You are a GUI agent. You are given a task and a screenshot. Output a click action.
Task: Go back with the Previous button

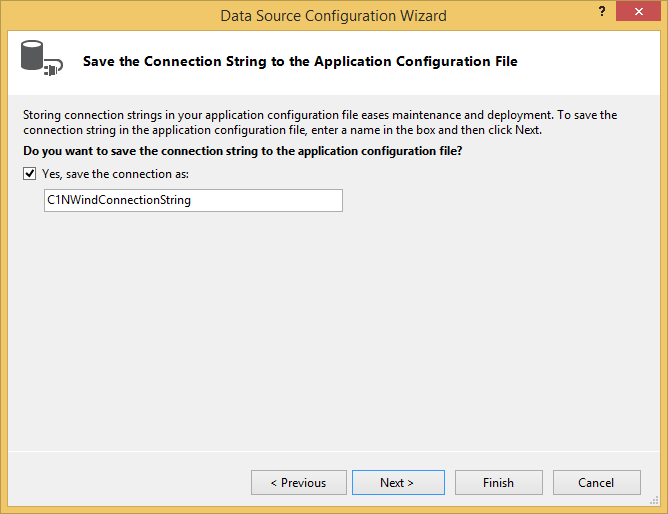pos(299,482)
